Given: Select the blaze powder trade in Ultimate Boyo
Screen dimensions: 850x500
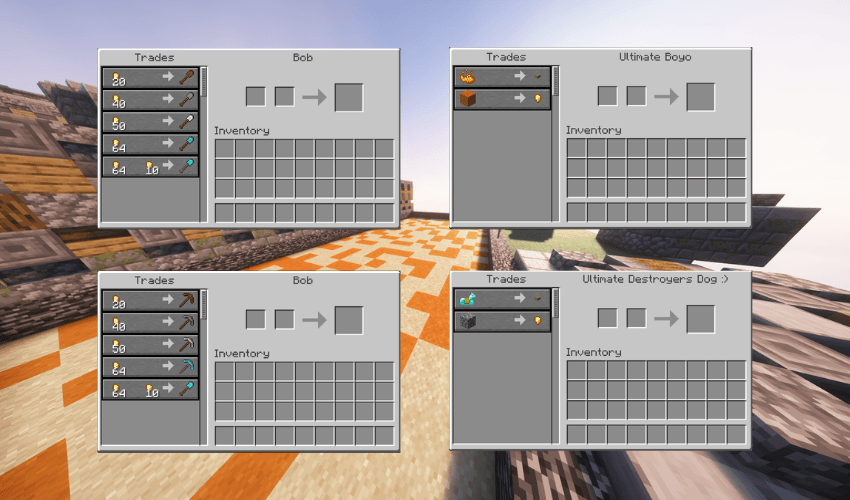Looking at the screenshot, I should pos(503,77).
